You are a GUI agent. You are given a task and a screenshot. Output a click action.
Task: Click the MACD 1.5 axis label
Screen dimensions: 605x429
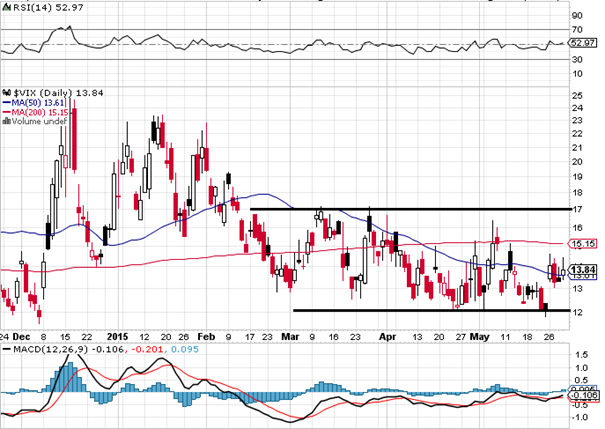pyautogui.click(x=581, y=355)
